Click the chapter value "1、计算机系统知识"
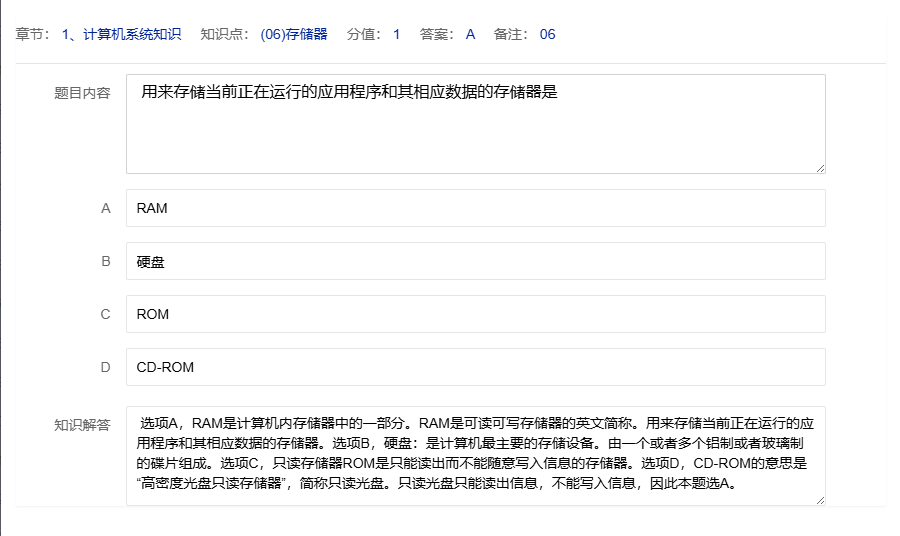Viewport: 900px width, 536px height. click(122, 34)
